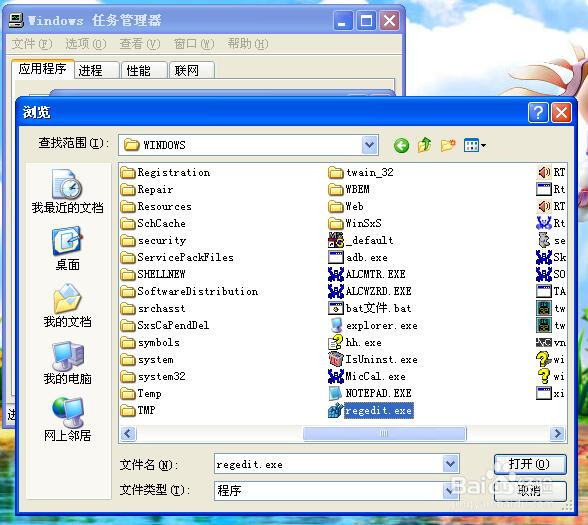Viewport: 588px width, 525px height.
Task: Select the _default file
Action: tap(361, 240)
